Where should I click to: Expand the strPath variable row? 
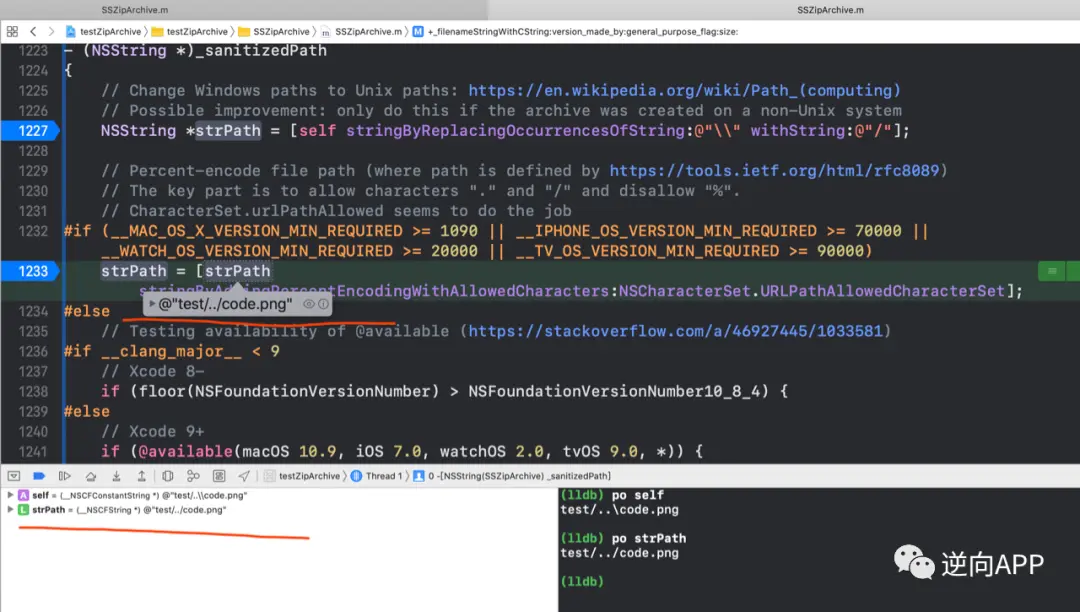click(x=10, y=509)
